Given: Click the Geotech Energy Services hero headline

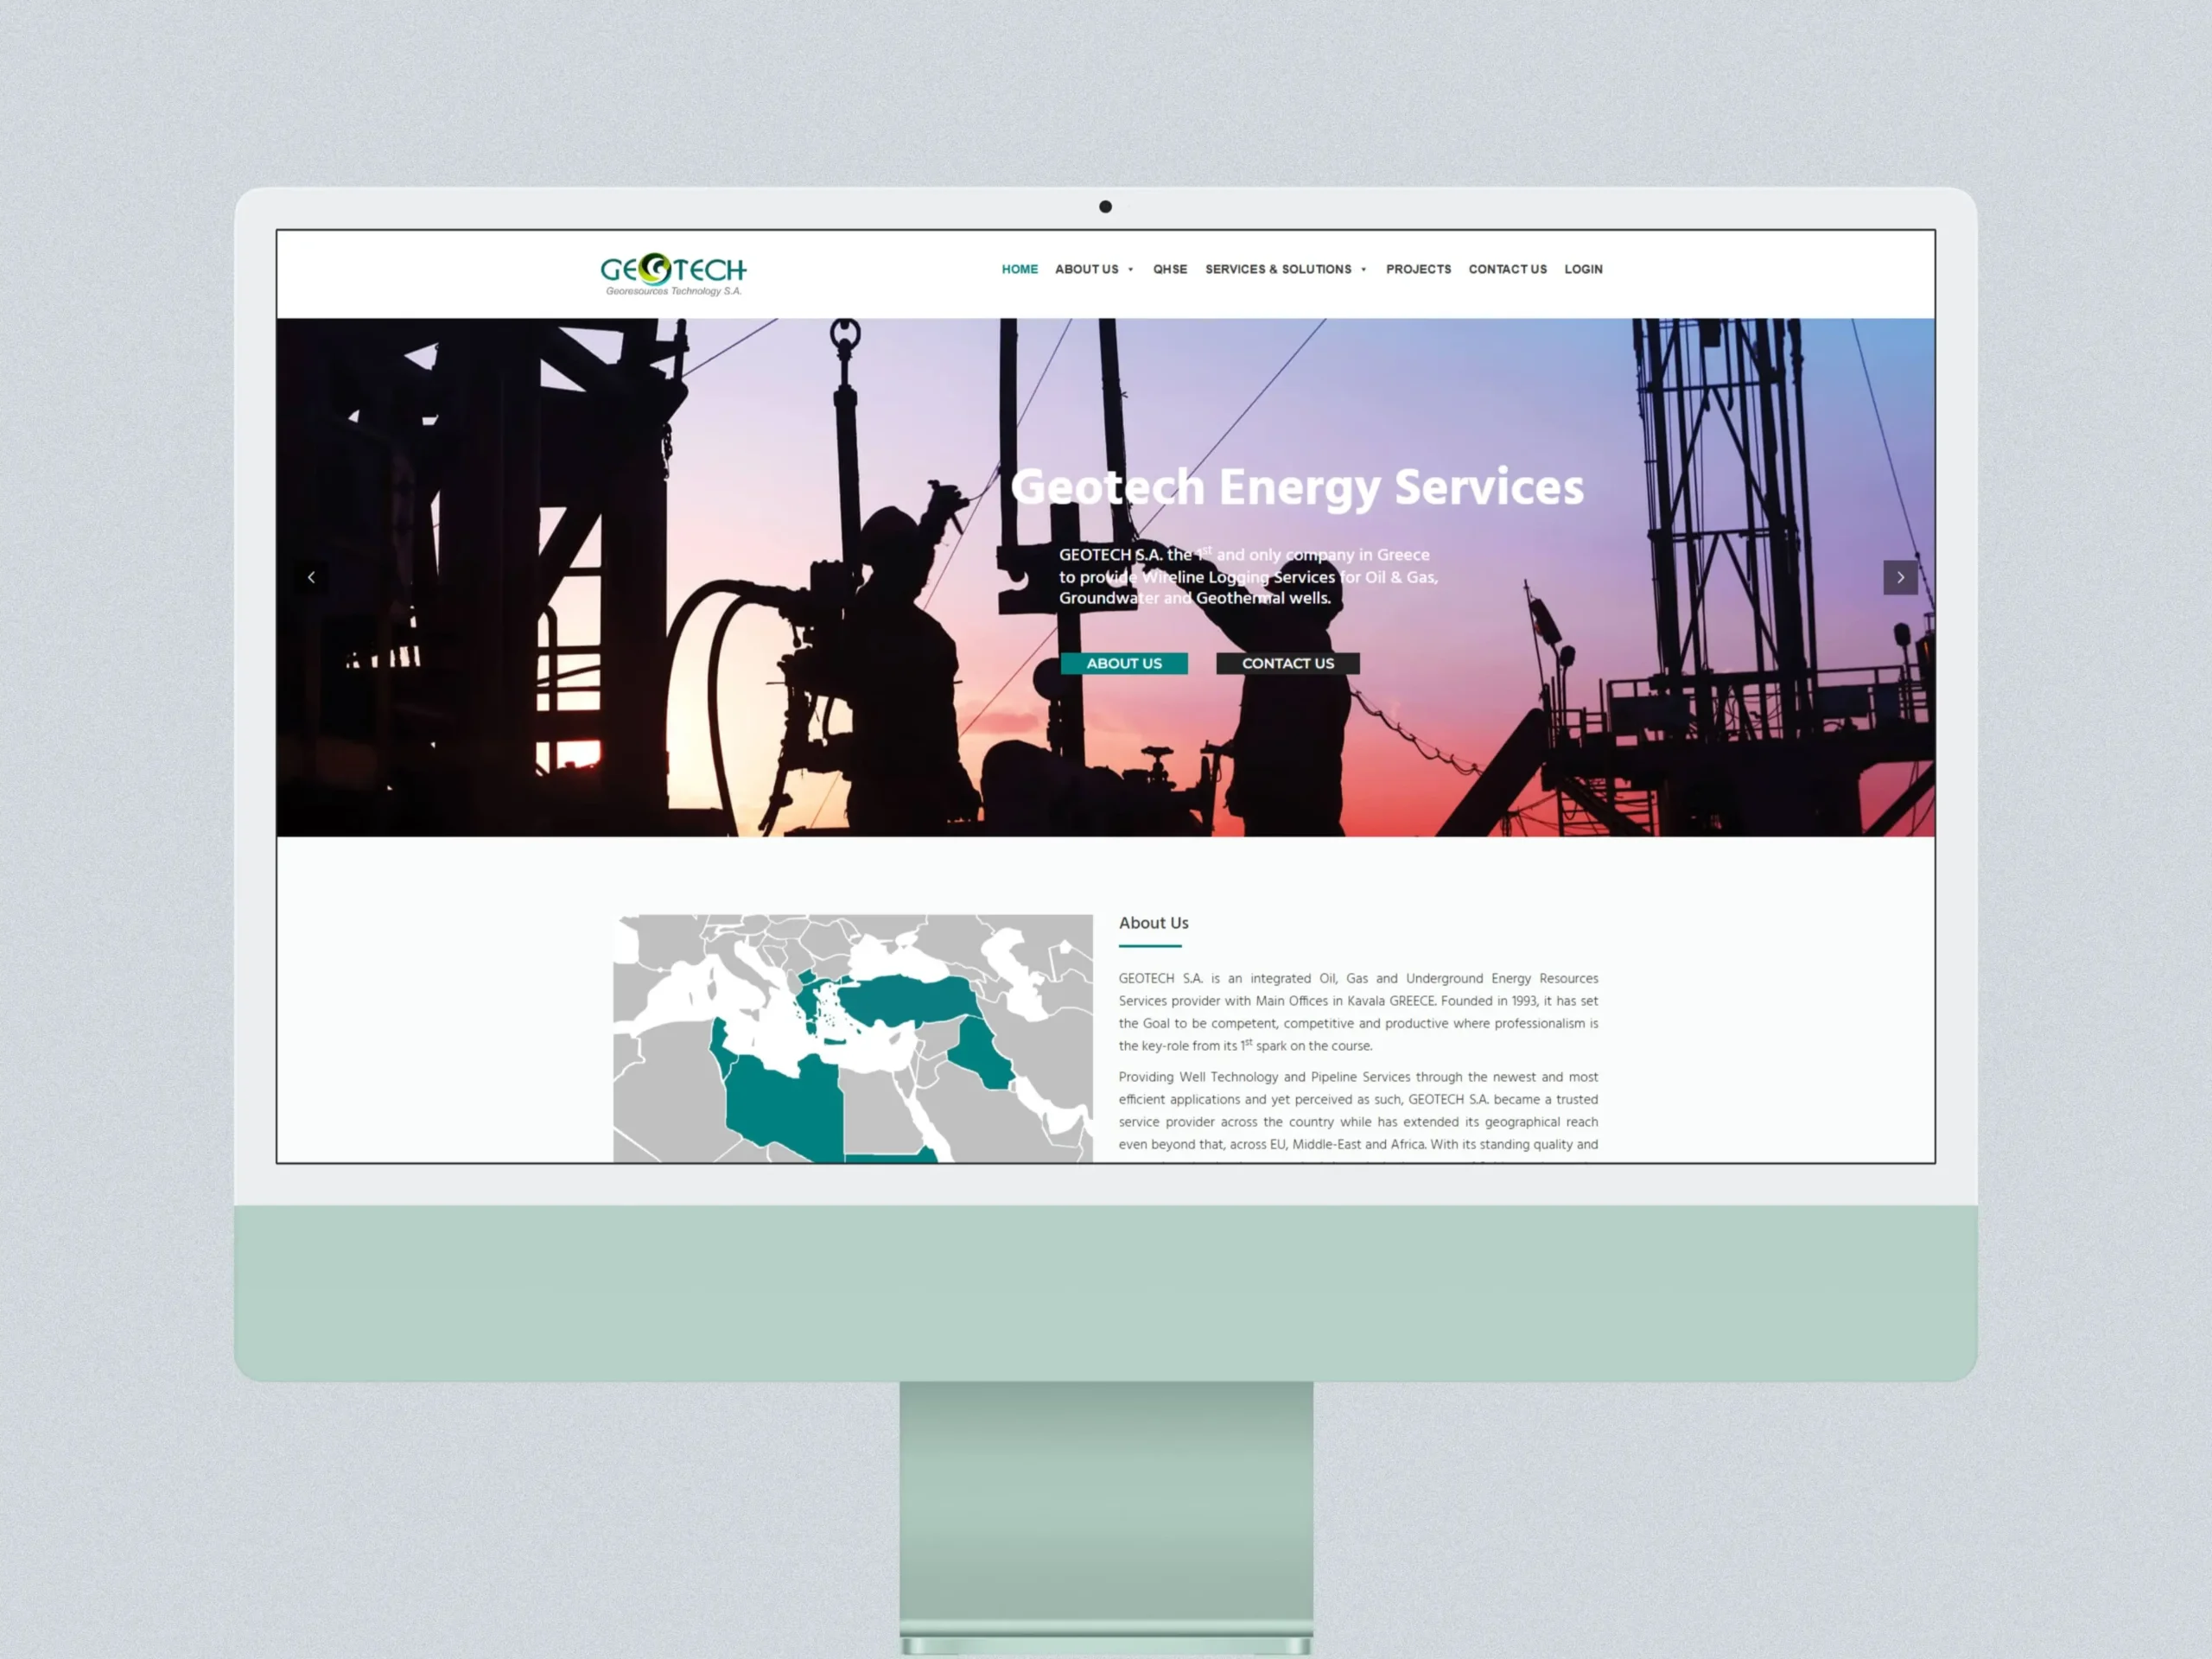Looking at the screenshot, I should (x=1297, y=489).
